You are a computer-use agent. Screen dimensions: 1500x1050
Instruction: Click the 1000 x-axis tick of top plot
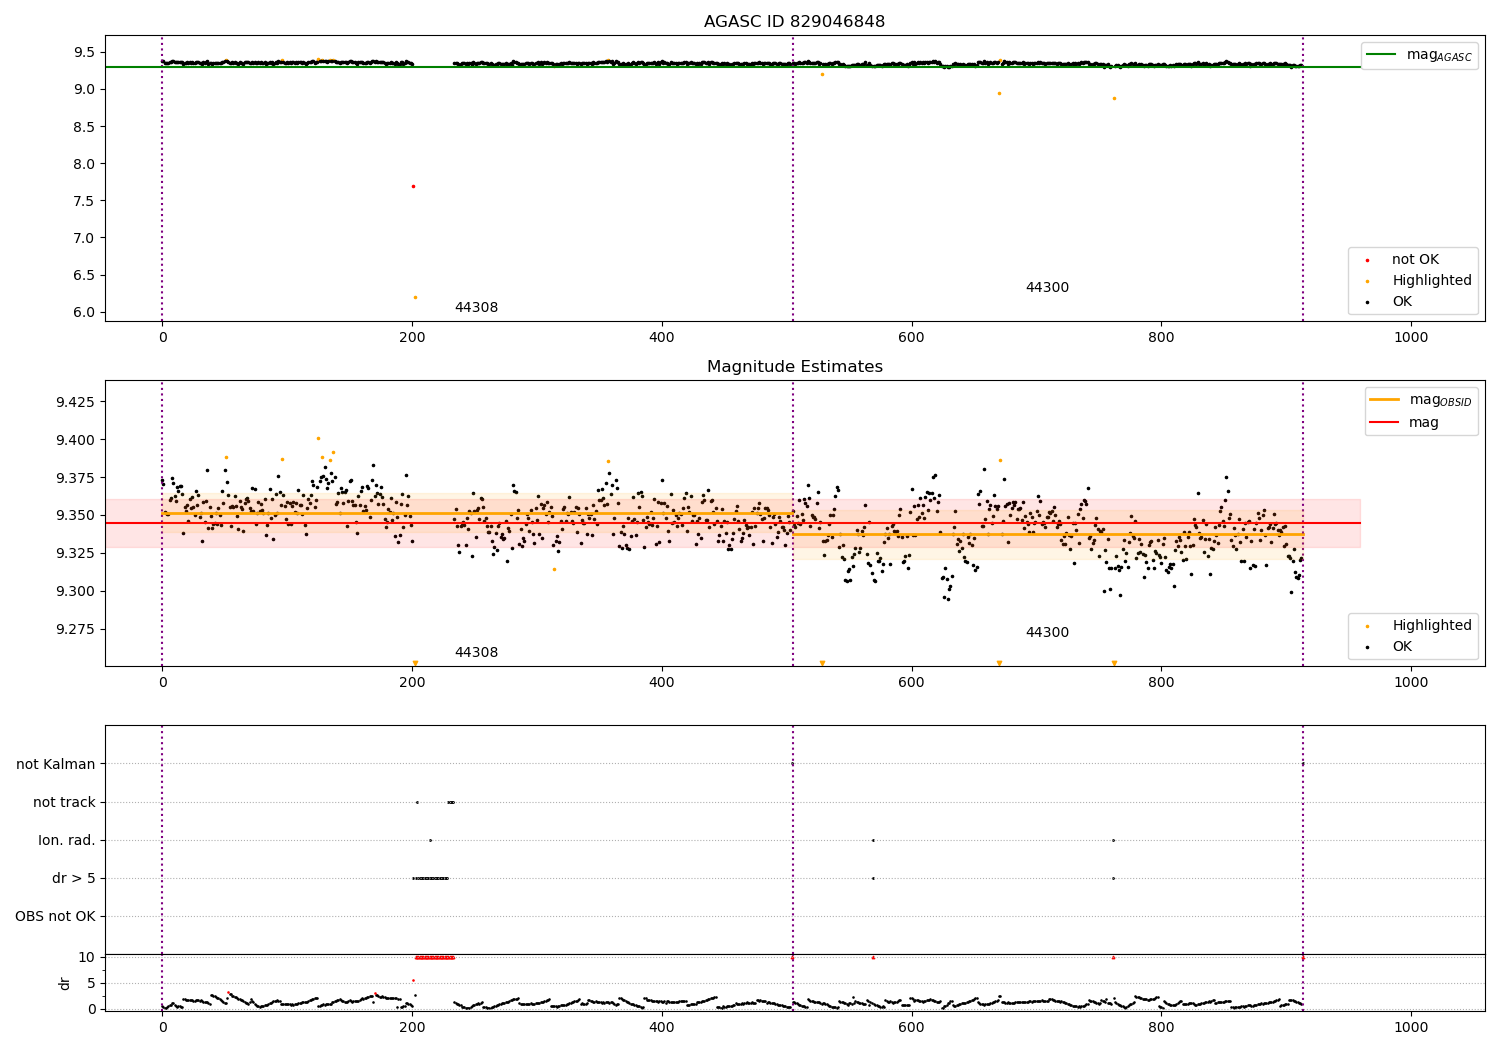[x=1411, y=338]
